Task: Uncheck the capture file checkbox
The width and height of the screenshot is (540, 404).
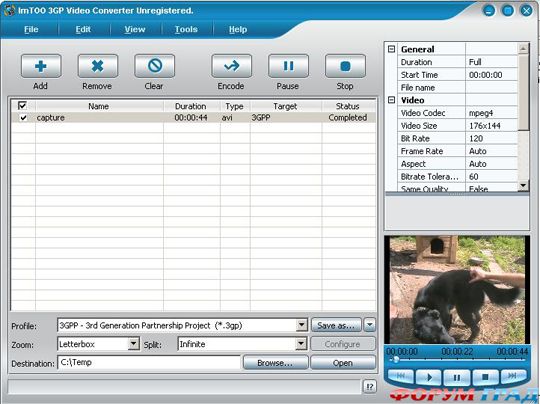Action: (x=23, y=118)
